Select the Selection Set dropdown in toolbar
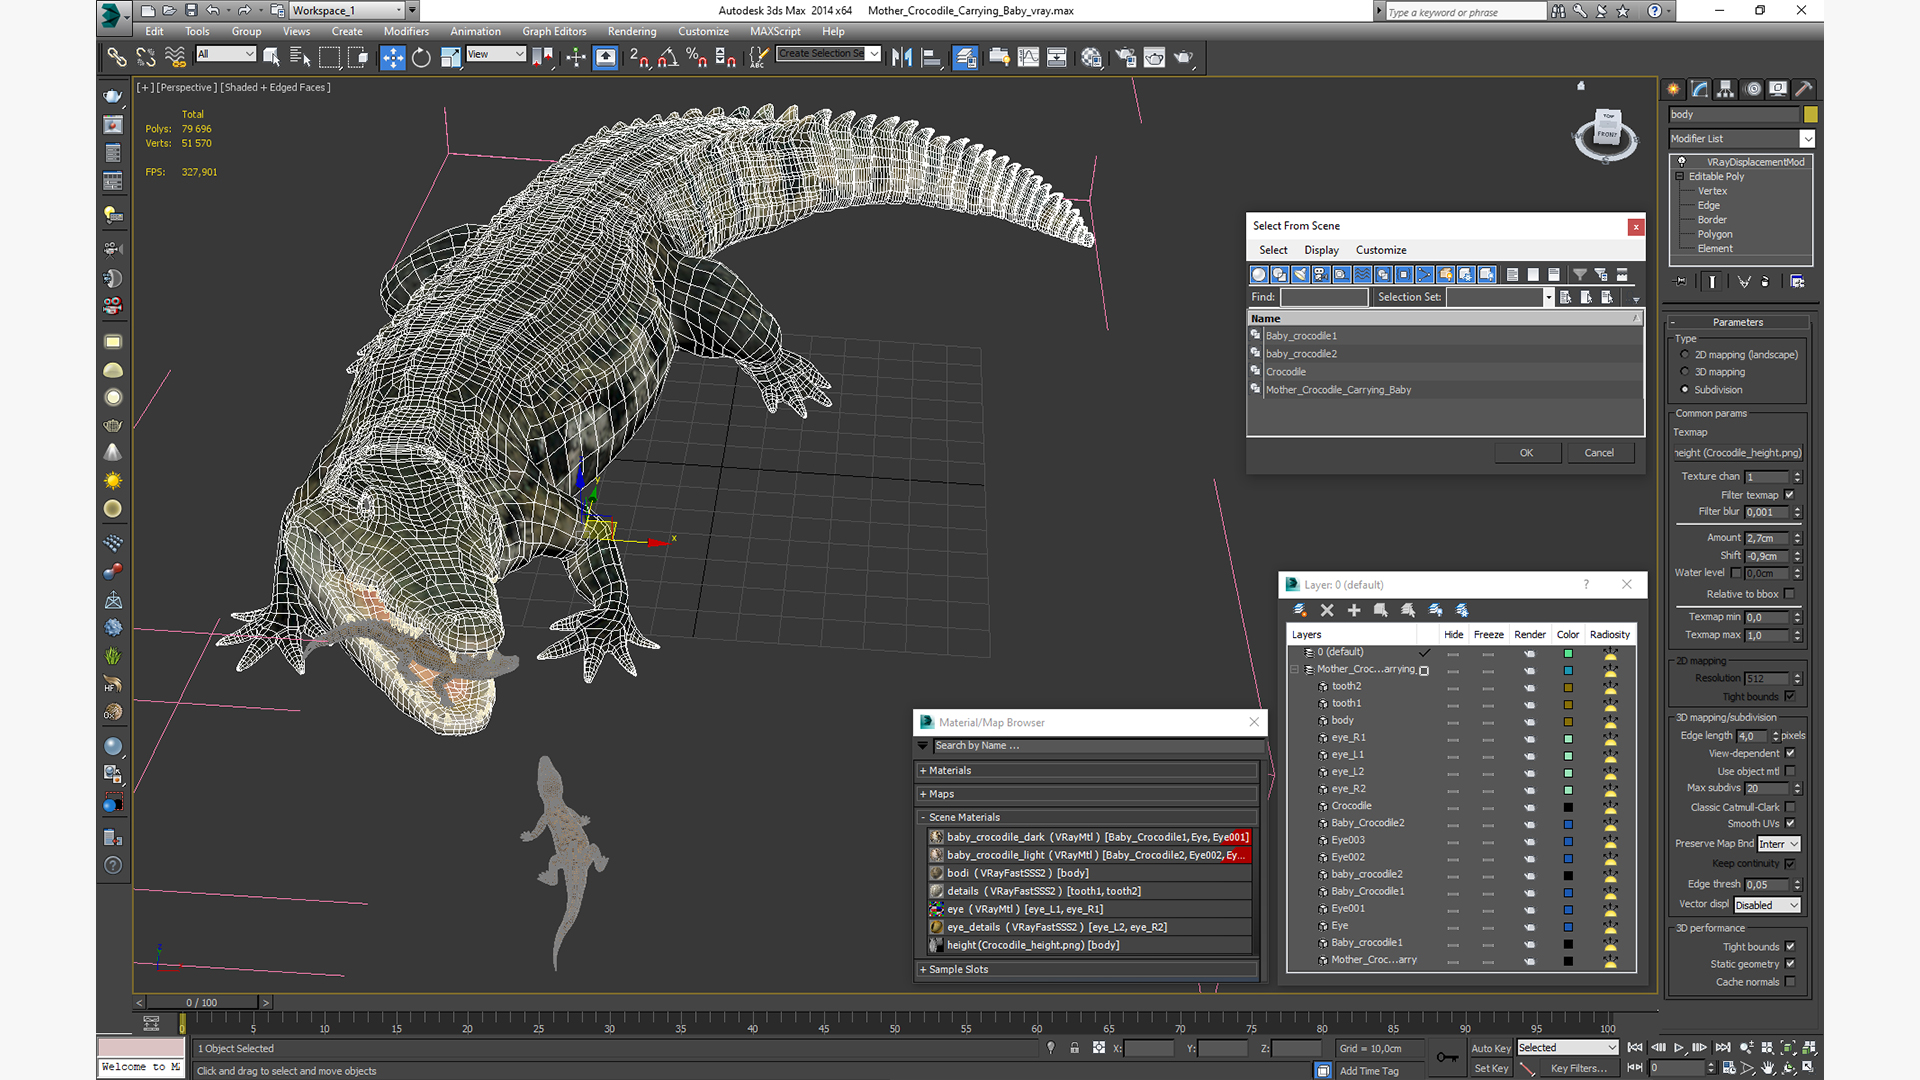 pos(829,55)
